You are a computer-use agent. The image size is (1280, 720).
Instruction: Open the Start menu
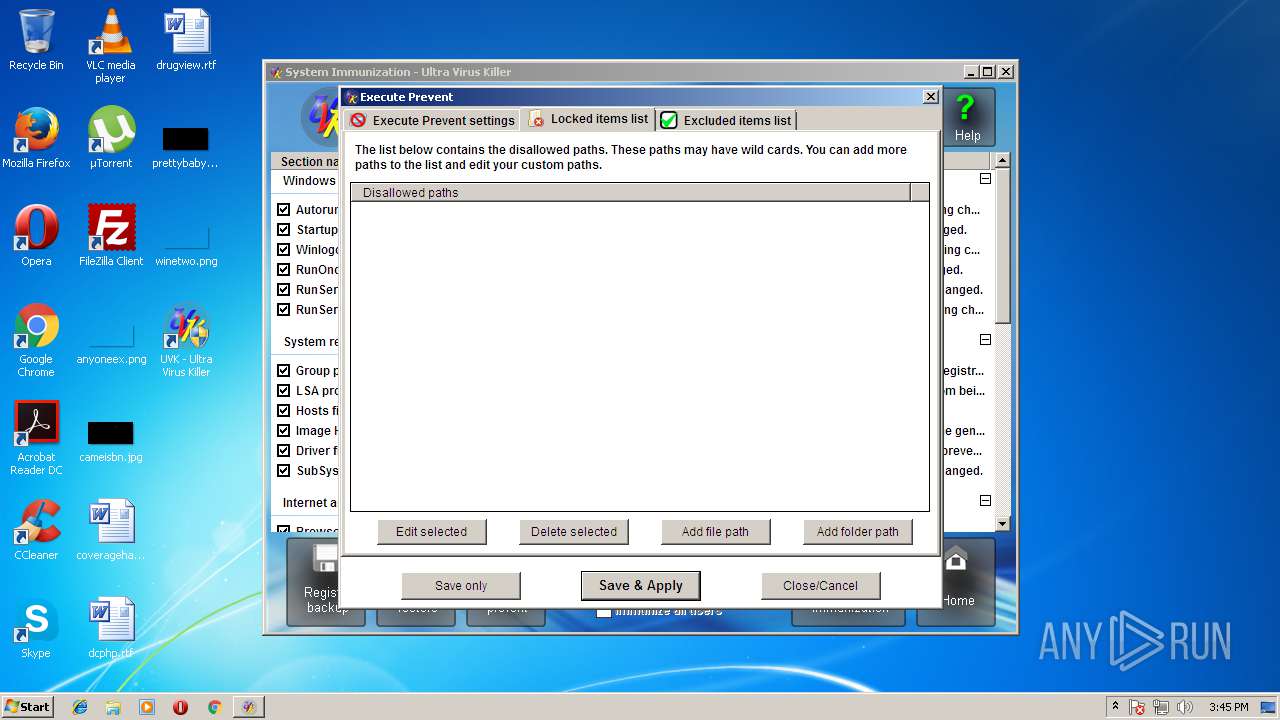point(27,706)
